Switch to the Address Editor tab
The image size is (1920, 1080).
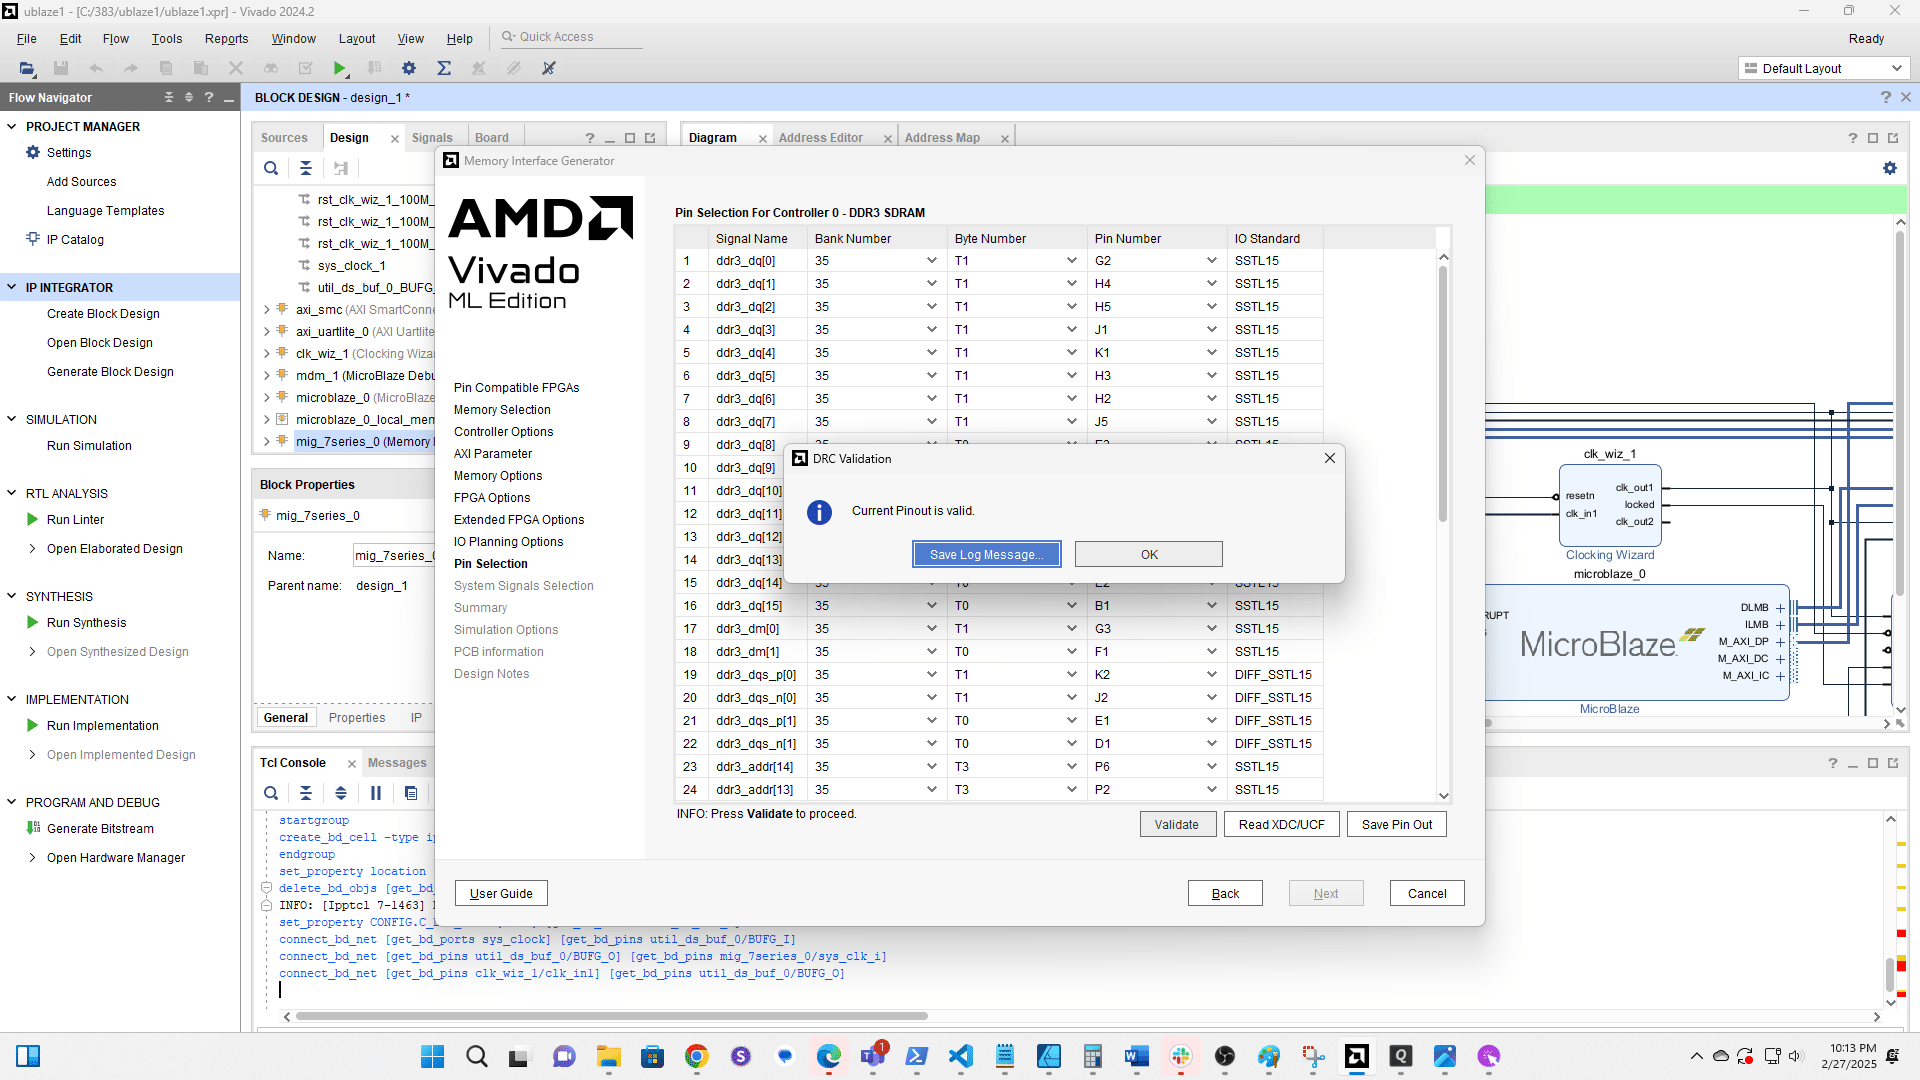click(820, 138)
